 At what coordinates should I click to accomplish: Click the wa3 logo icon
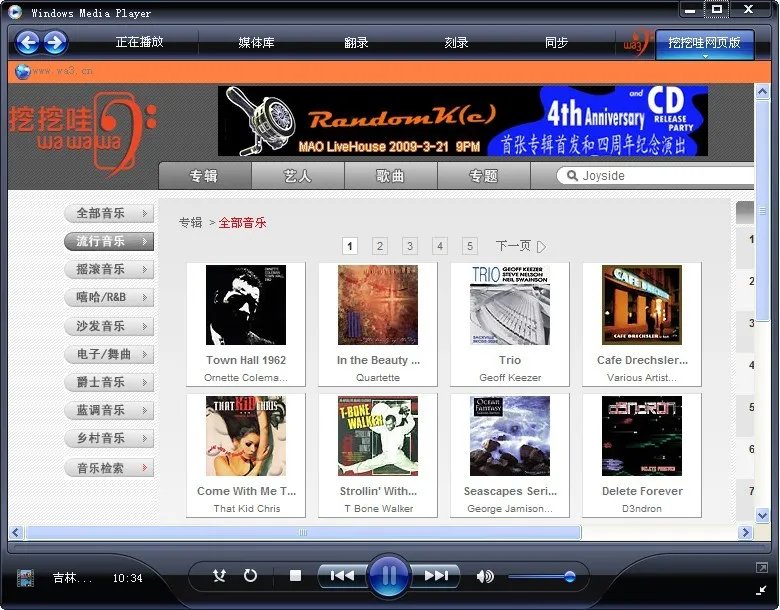636,43
